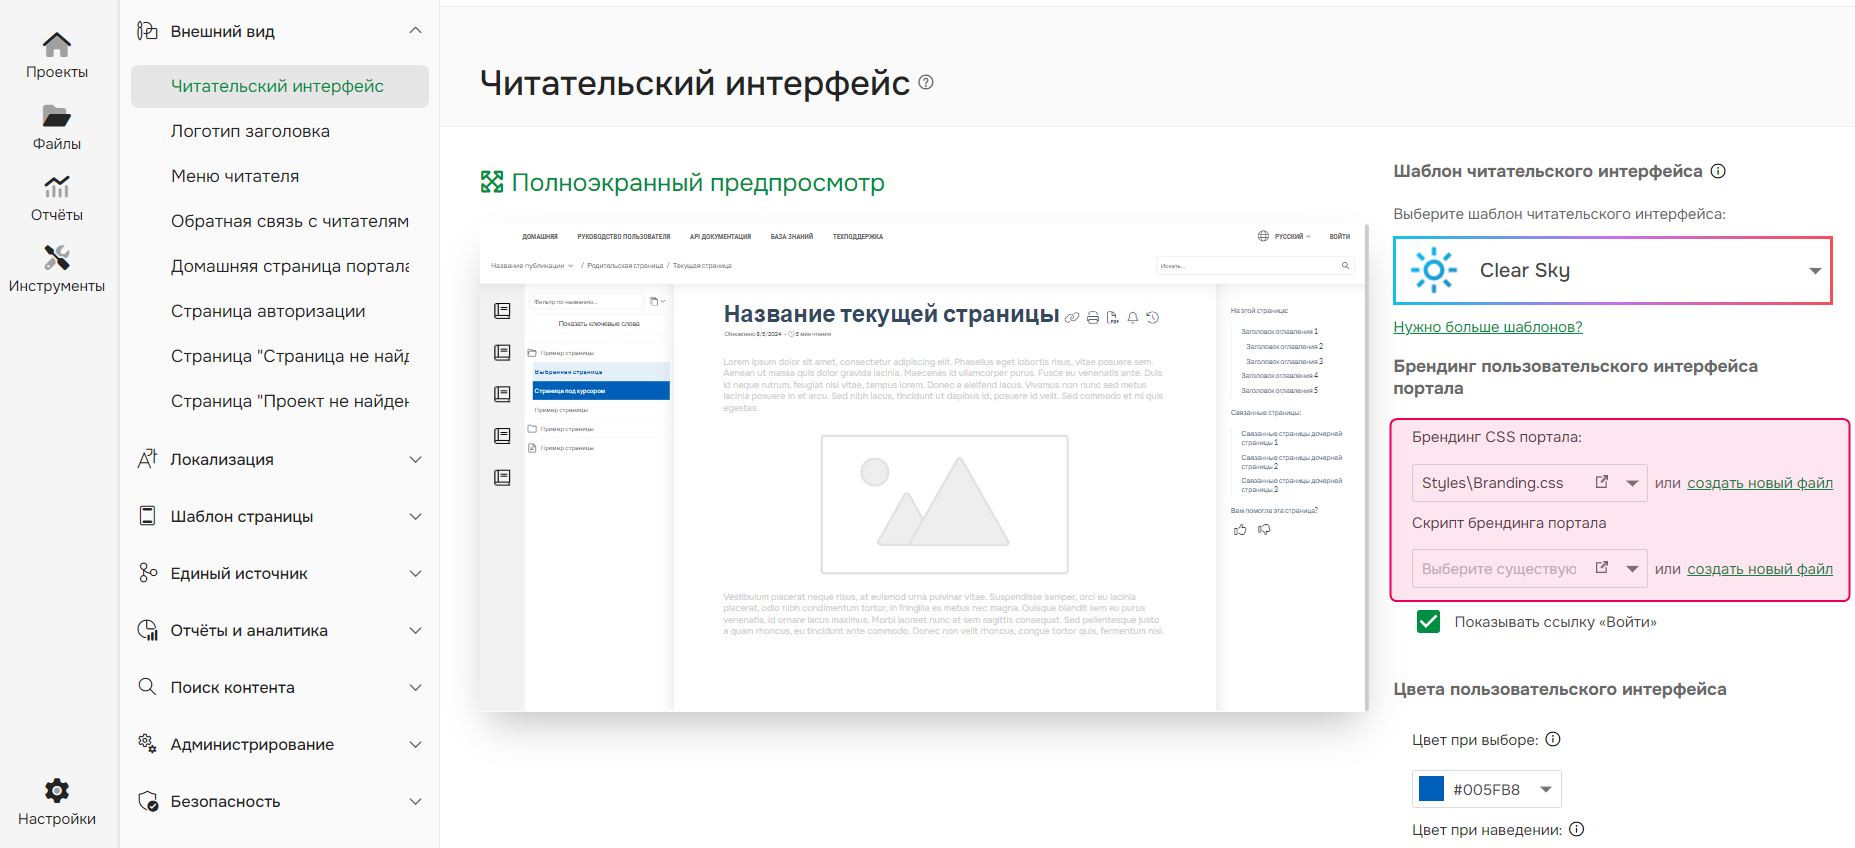
Task: Click the Администрирование gears icon
Action: pos(147,744)
